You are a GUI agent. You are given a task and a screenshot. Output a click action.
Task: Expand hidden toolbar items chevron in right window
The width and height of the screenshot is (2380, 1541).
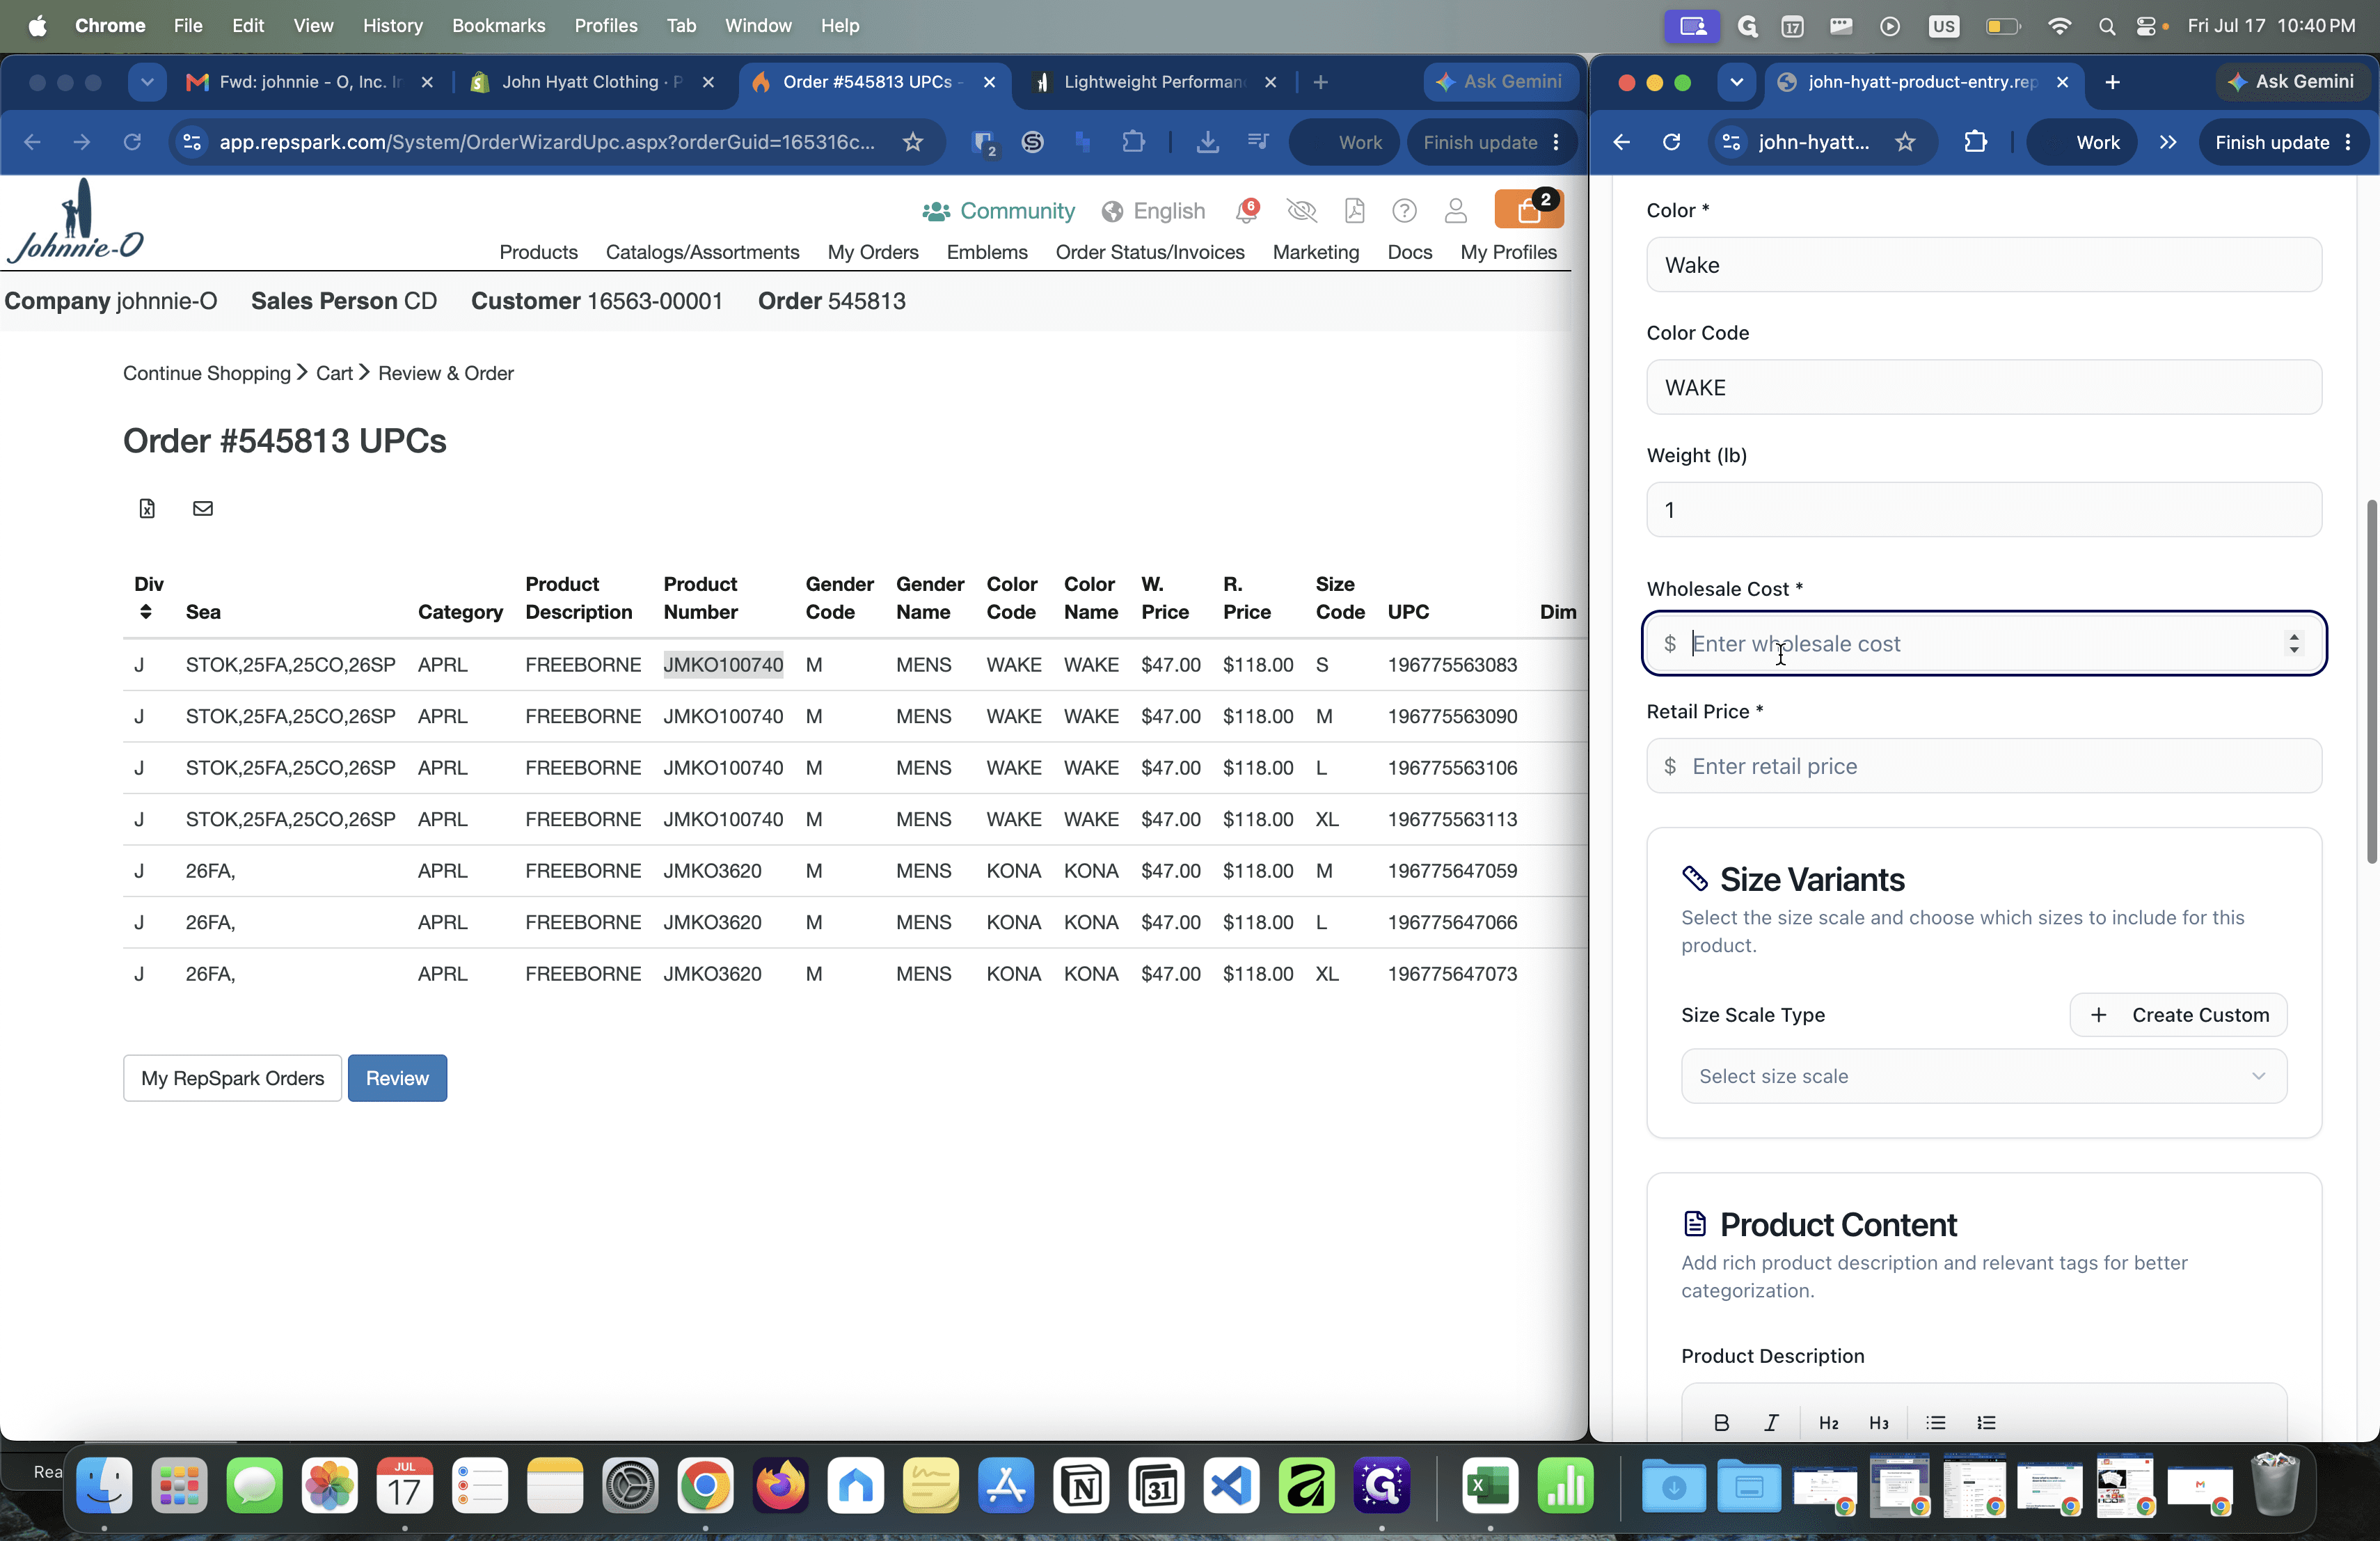tap(2167, 142)
